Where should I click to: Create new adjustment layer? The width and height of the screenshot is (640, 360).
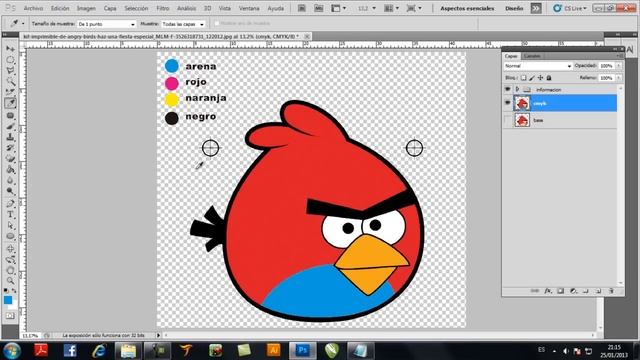click(573, 291)
